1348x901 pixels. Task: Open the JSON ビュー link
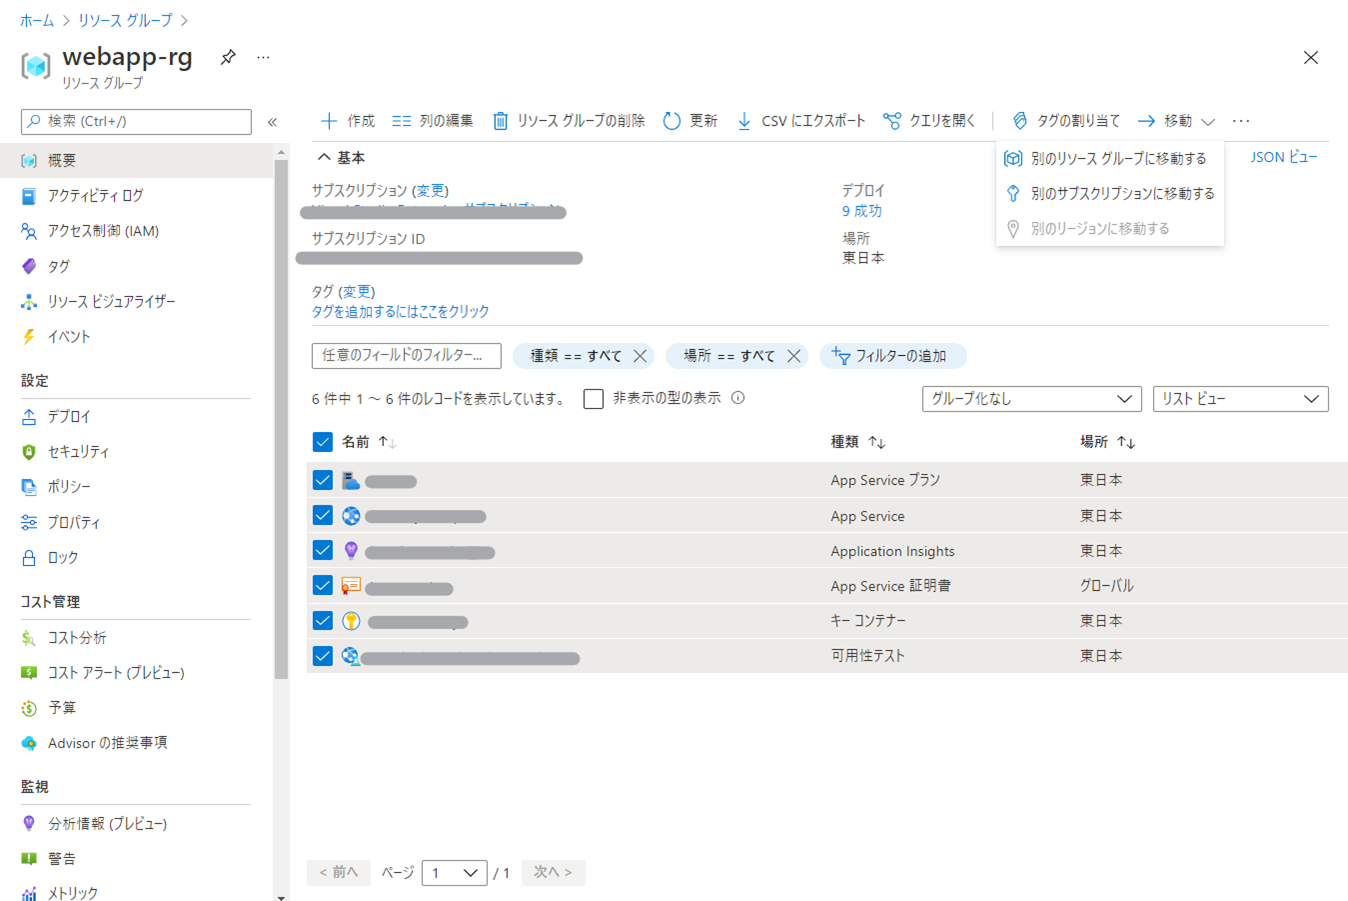pyautogui.click(x=1284, y=157)
